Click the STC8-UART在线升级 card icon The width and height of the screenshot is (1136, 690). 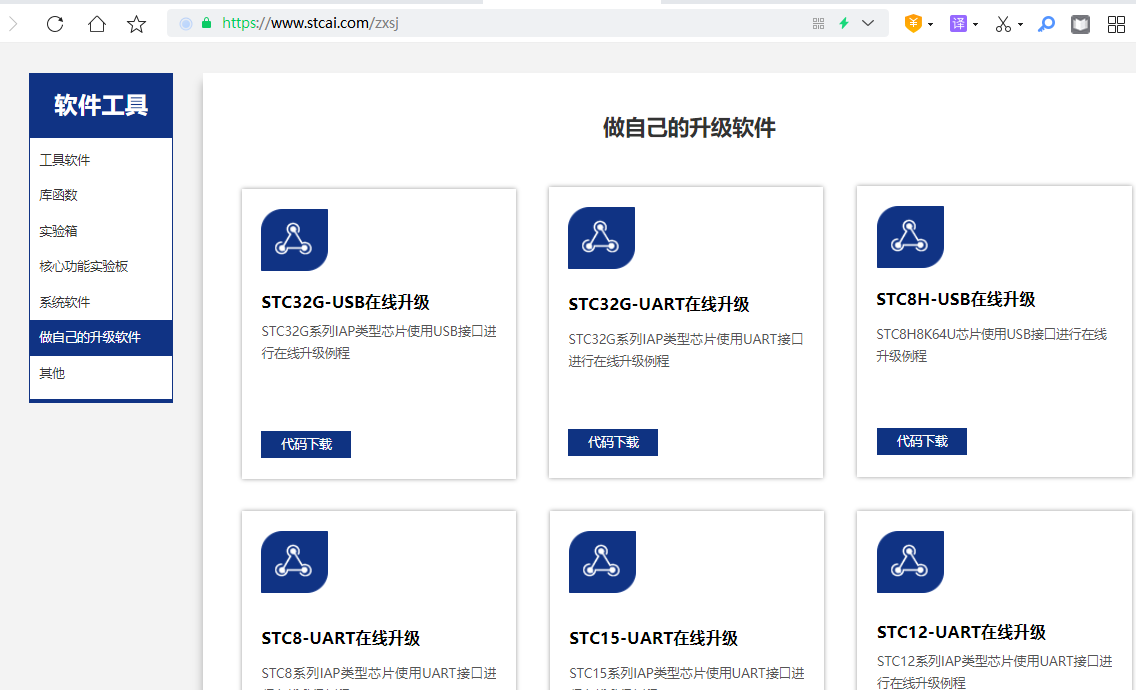click(294, 562)
